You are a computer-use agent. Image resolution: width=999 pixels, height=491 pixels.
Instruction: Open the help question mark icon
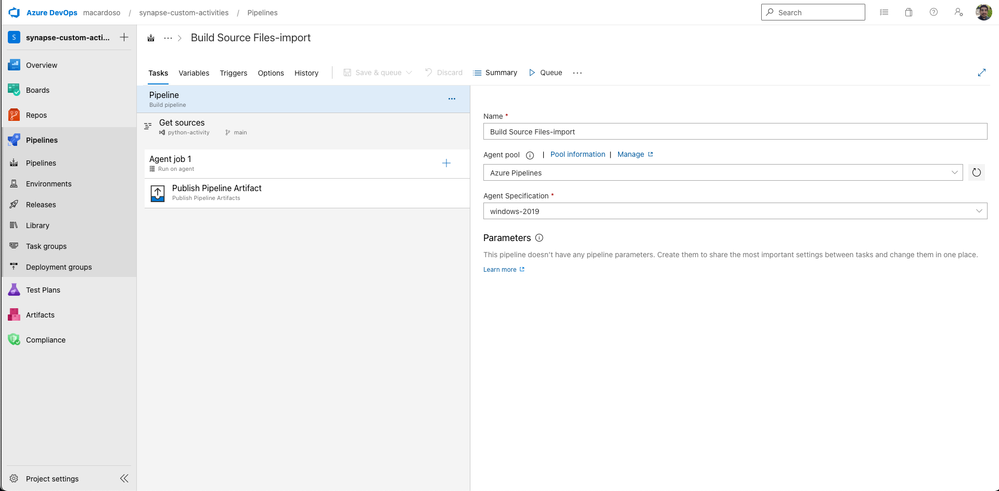click(x=933, y=12)
